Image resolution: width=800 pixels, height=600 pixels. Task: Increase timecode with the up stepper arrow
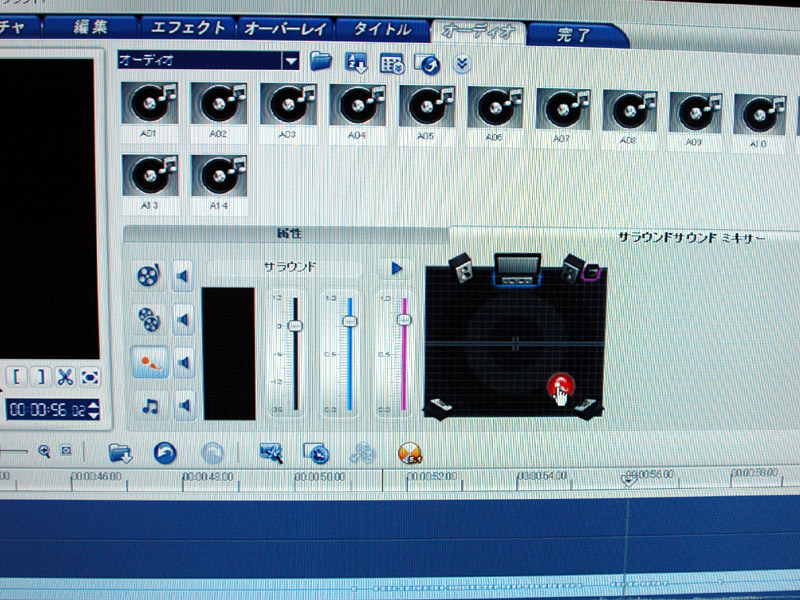click(93, 405)
